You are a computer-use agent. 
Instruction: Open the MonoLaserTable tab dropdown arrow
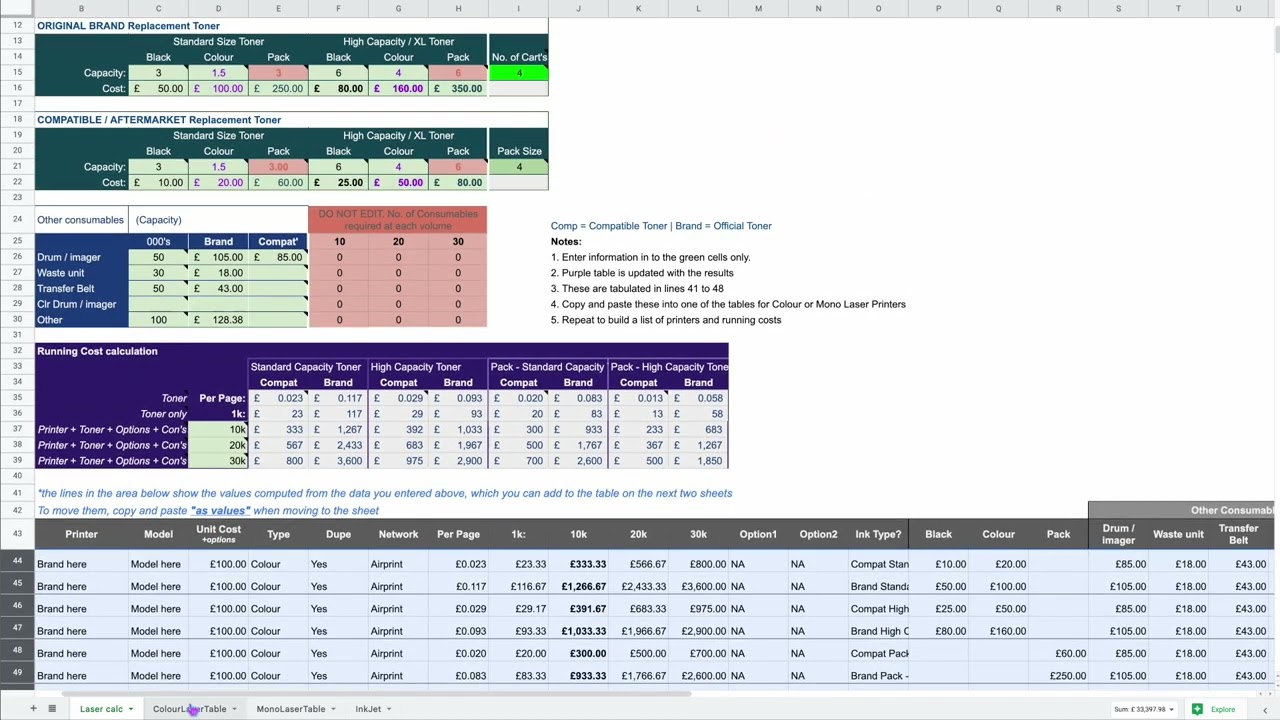[333, 709]
